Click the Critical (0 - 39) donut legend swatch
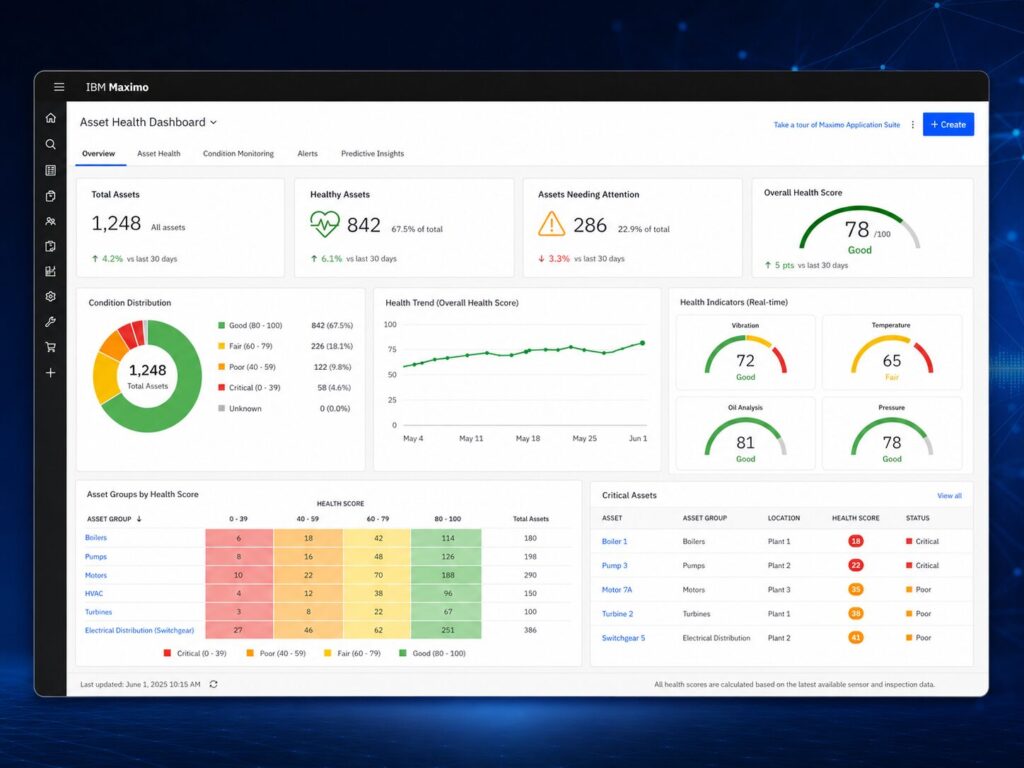Viewport: 1024px width, 768px height. point(221,388)
